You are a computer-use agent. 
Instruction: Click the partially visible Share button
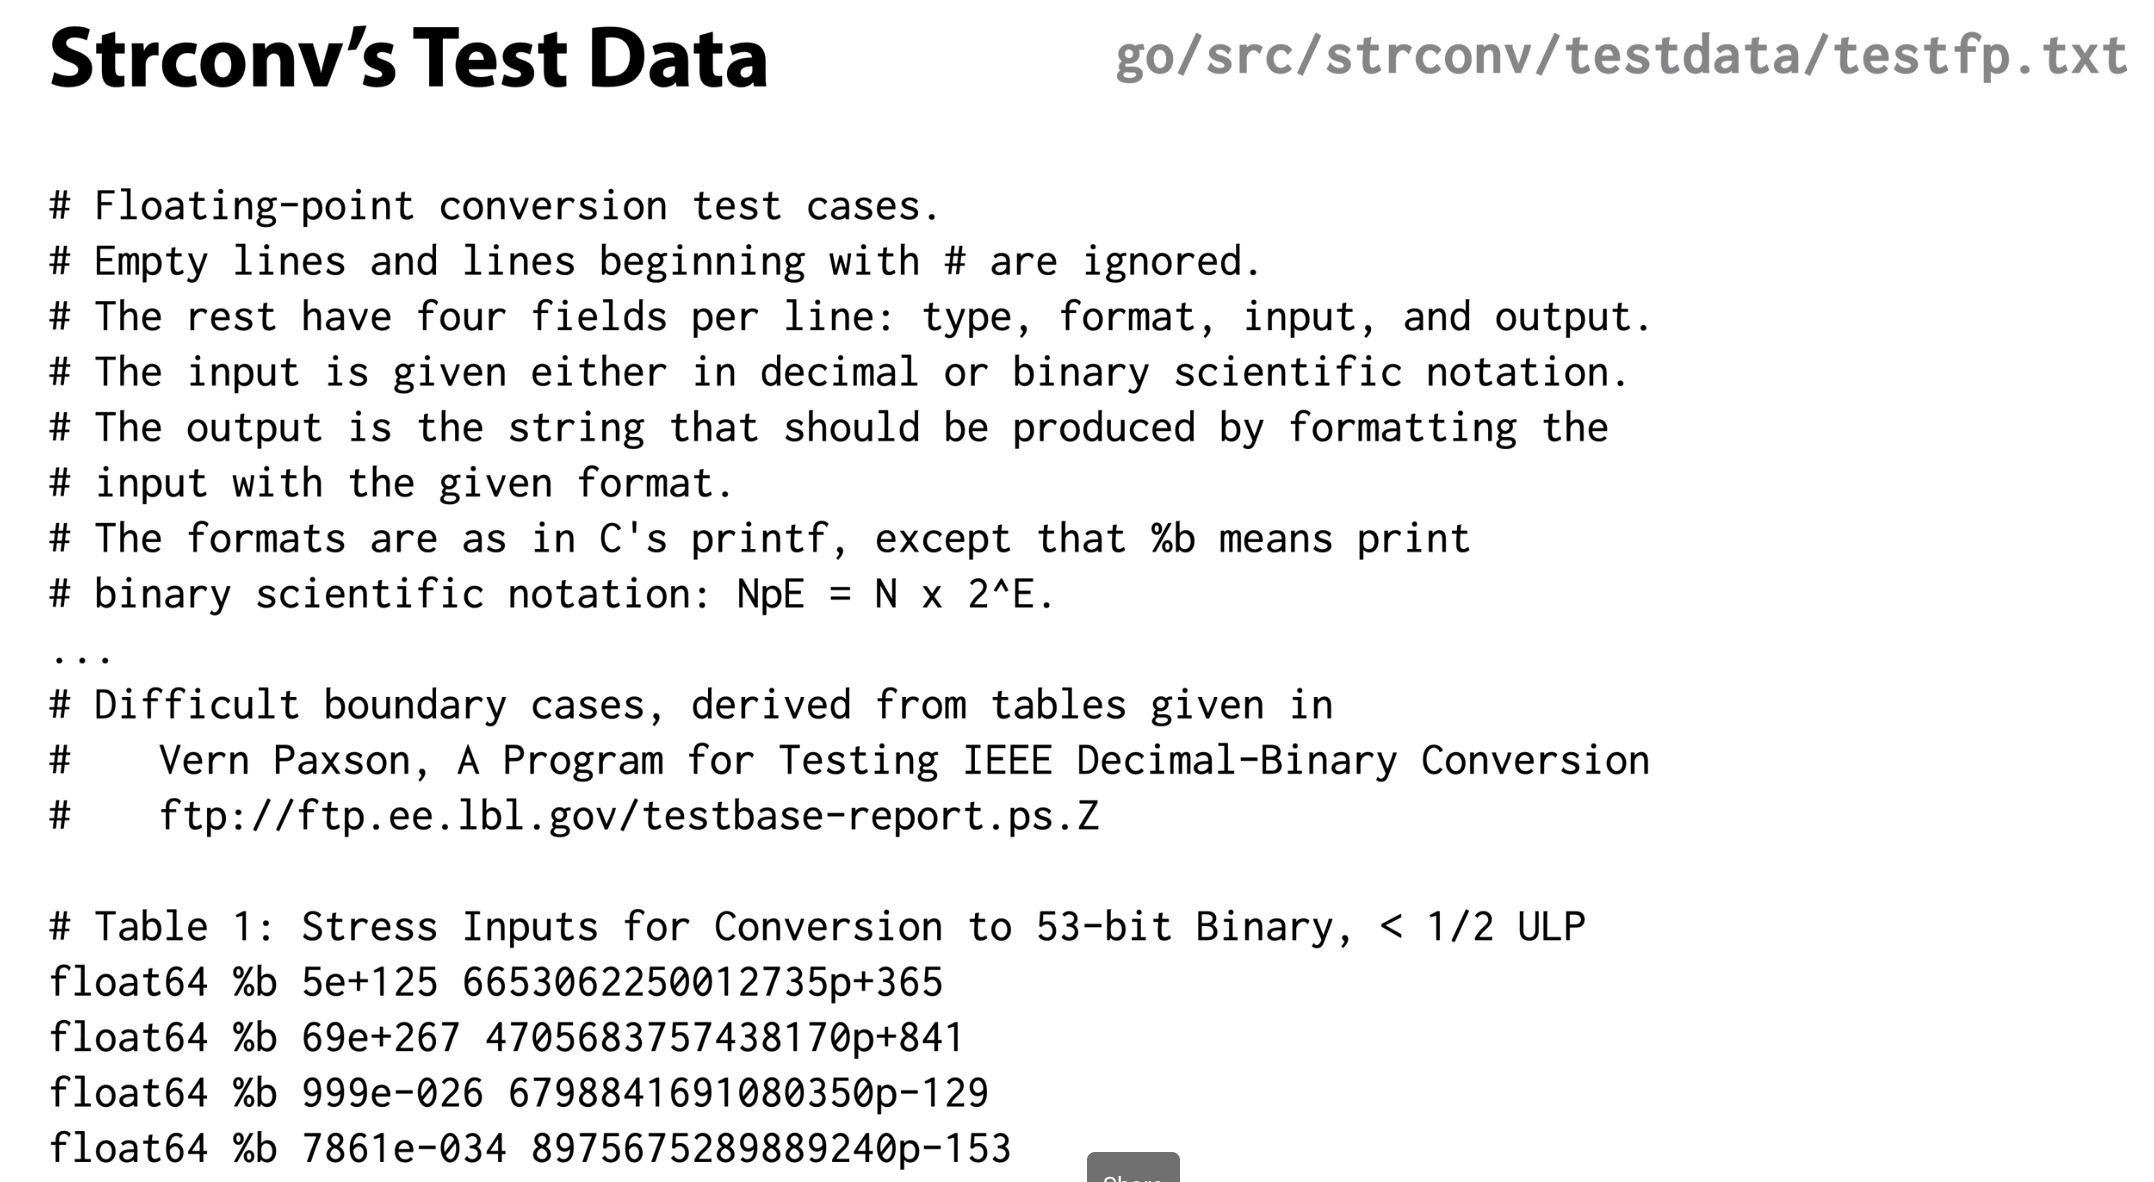1133,1168
